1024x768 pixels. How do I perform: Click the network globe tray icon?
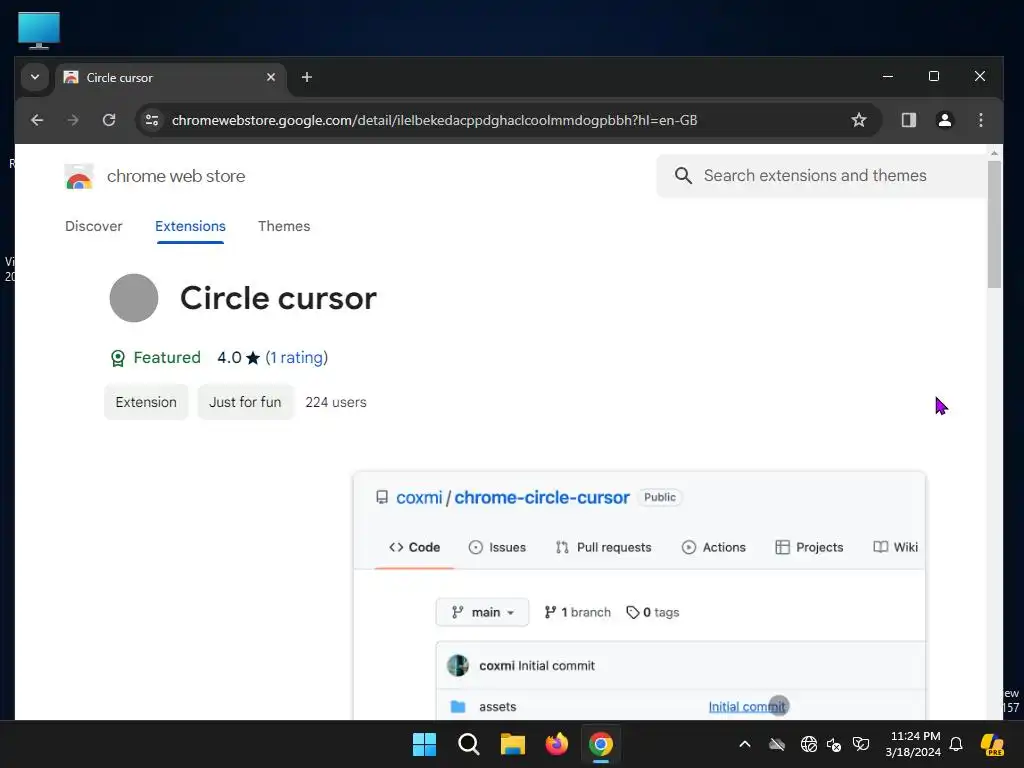tap(808, 744)
